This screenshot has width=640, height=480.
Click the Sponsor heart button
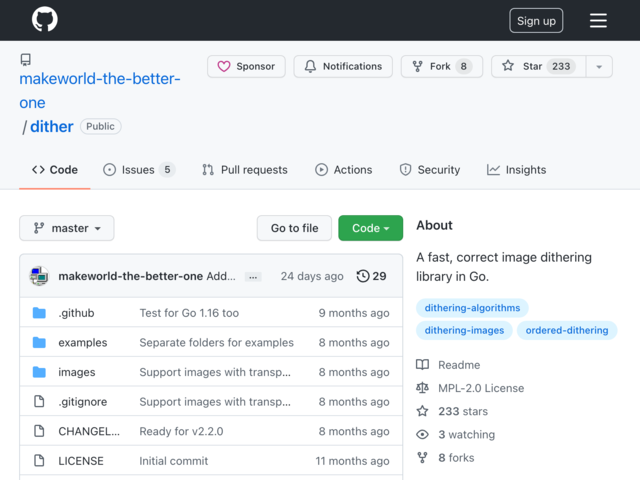pos(246,66)
